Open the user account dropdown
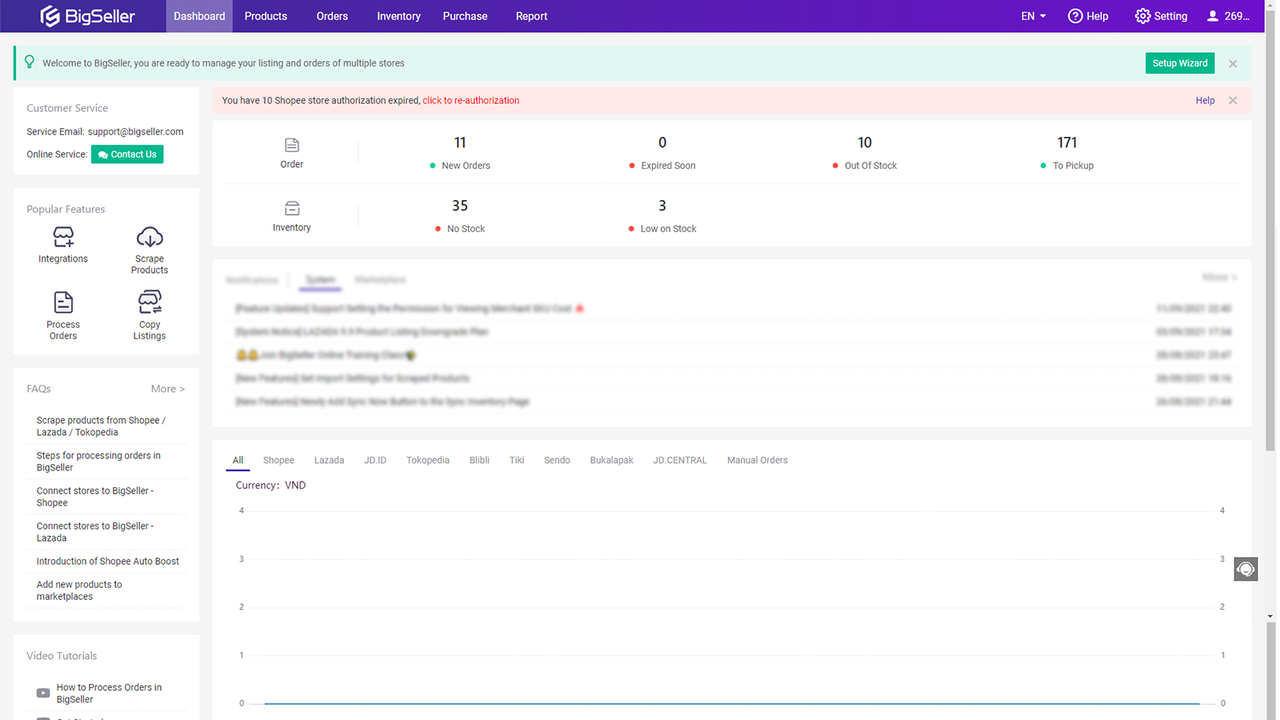 click(1228, 16)
